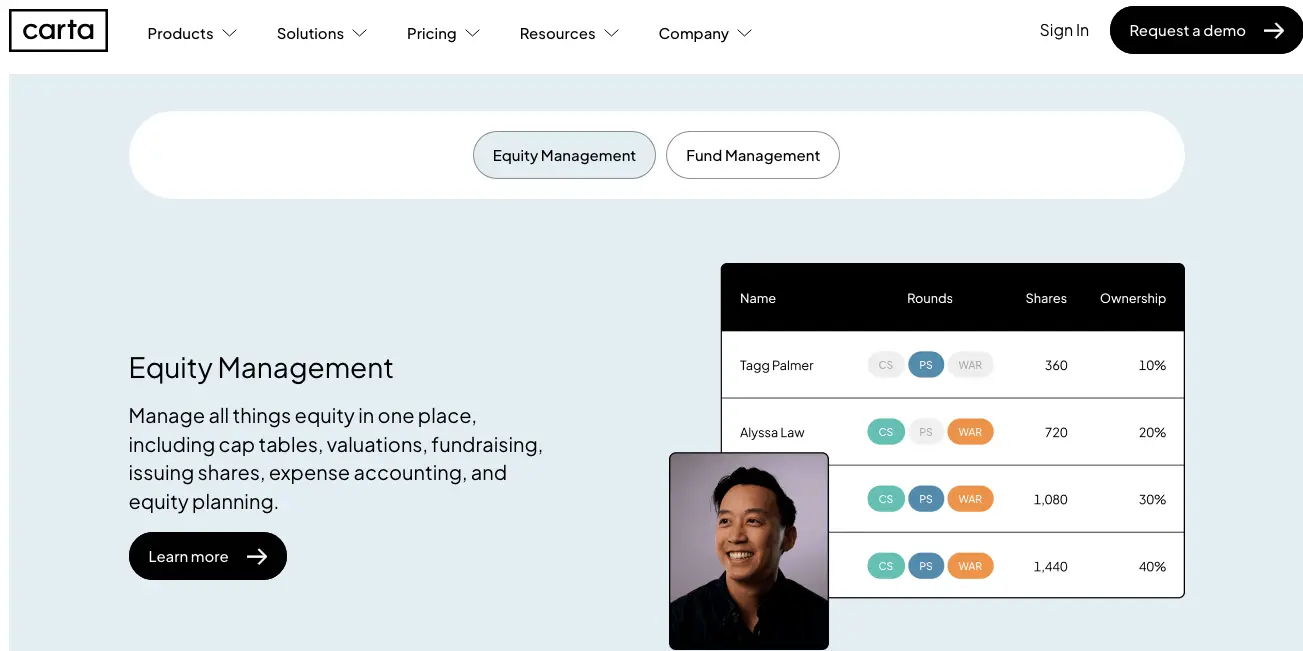Click the 1,080 shares value
Image resolution: width=1303 pixels, height=651 pixels.
(x=1050, y=499)
